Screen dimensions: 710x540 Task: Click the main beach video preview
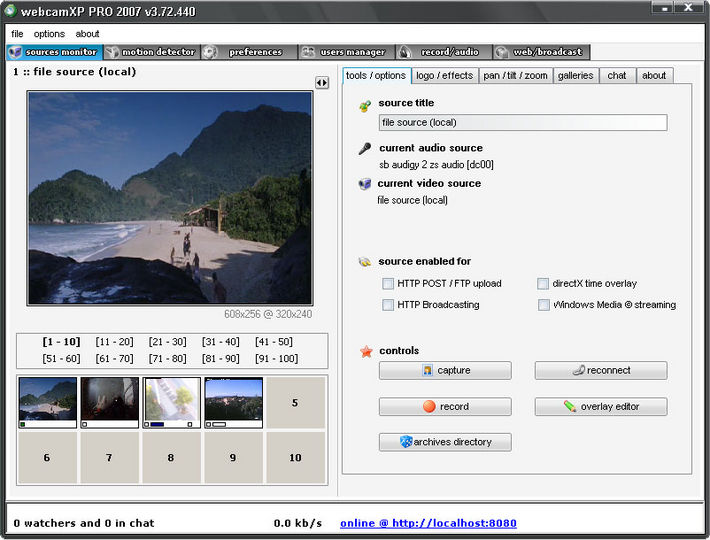pos(170,198)
